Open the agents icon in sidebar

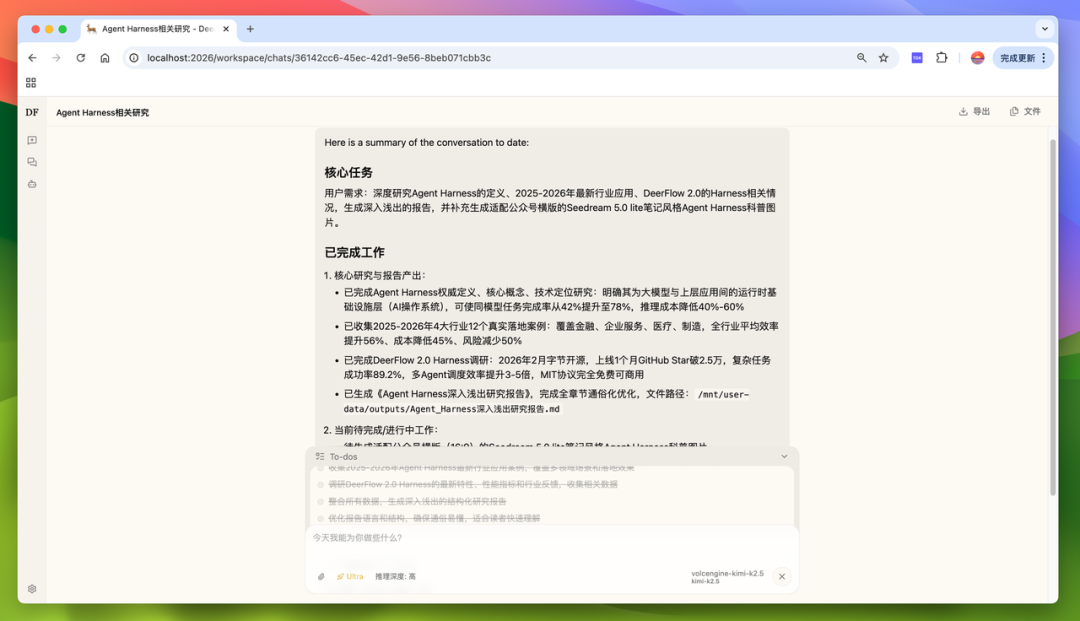click(x=32, y=185)
